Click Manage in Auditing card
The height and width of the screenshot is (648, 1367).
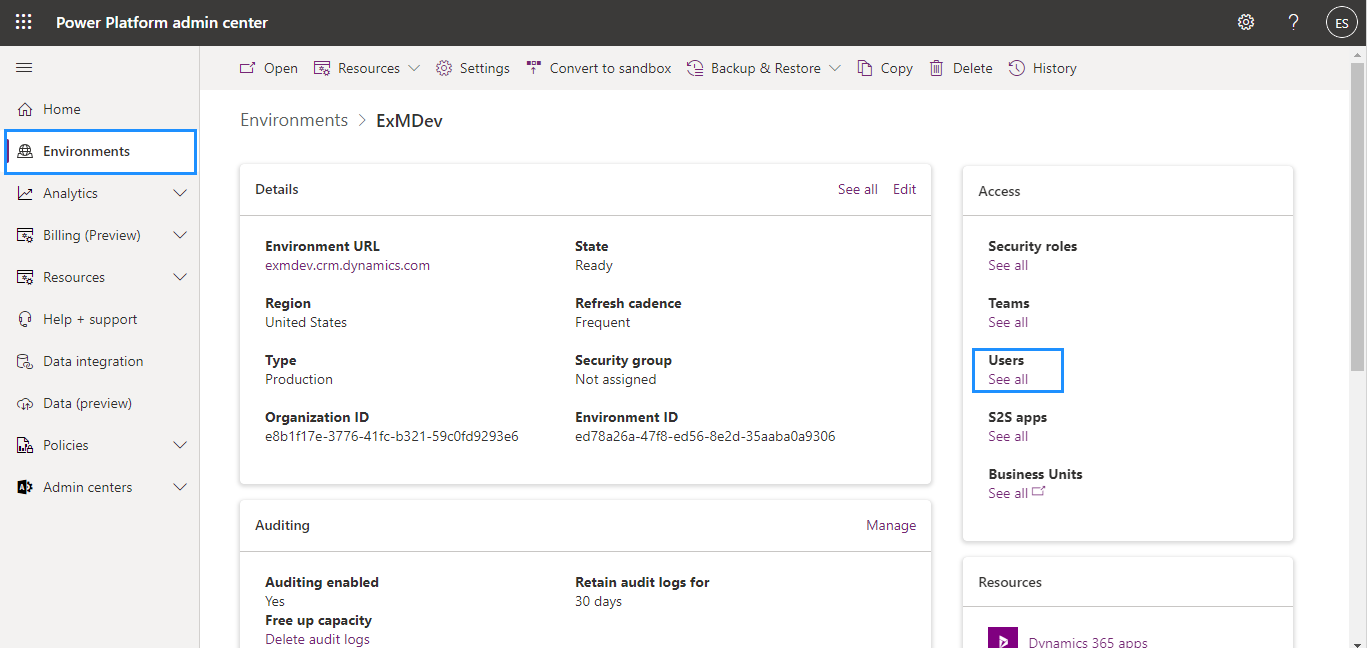point(891,525)
